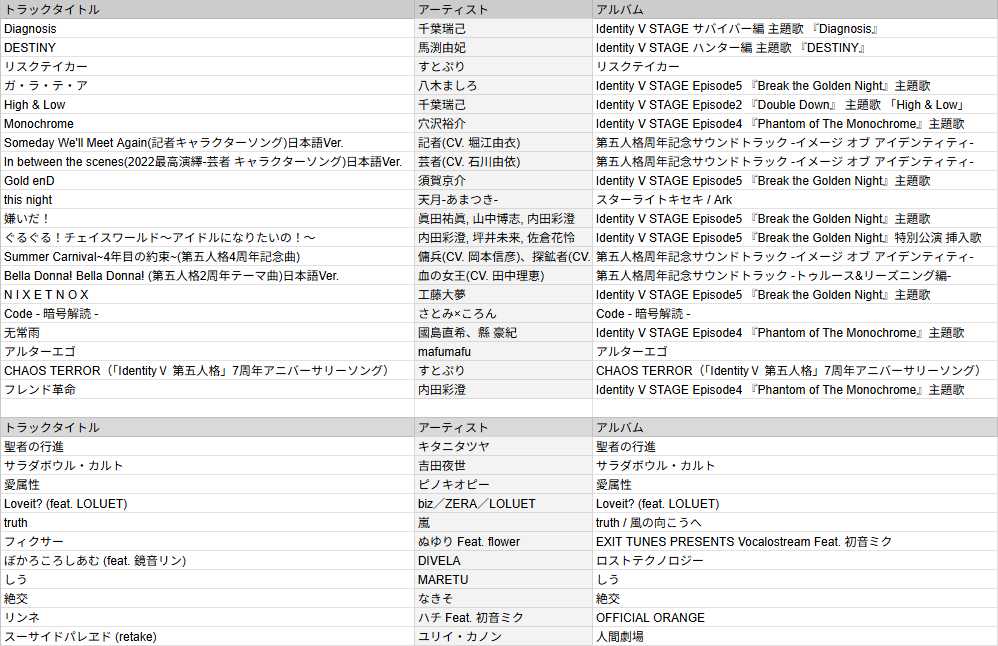Viewport: 998px width, 646px height.
Task: Click the track cell "フレンド革命"
Action: point(207,390)
